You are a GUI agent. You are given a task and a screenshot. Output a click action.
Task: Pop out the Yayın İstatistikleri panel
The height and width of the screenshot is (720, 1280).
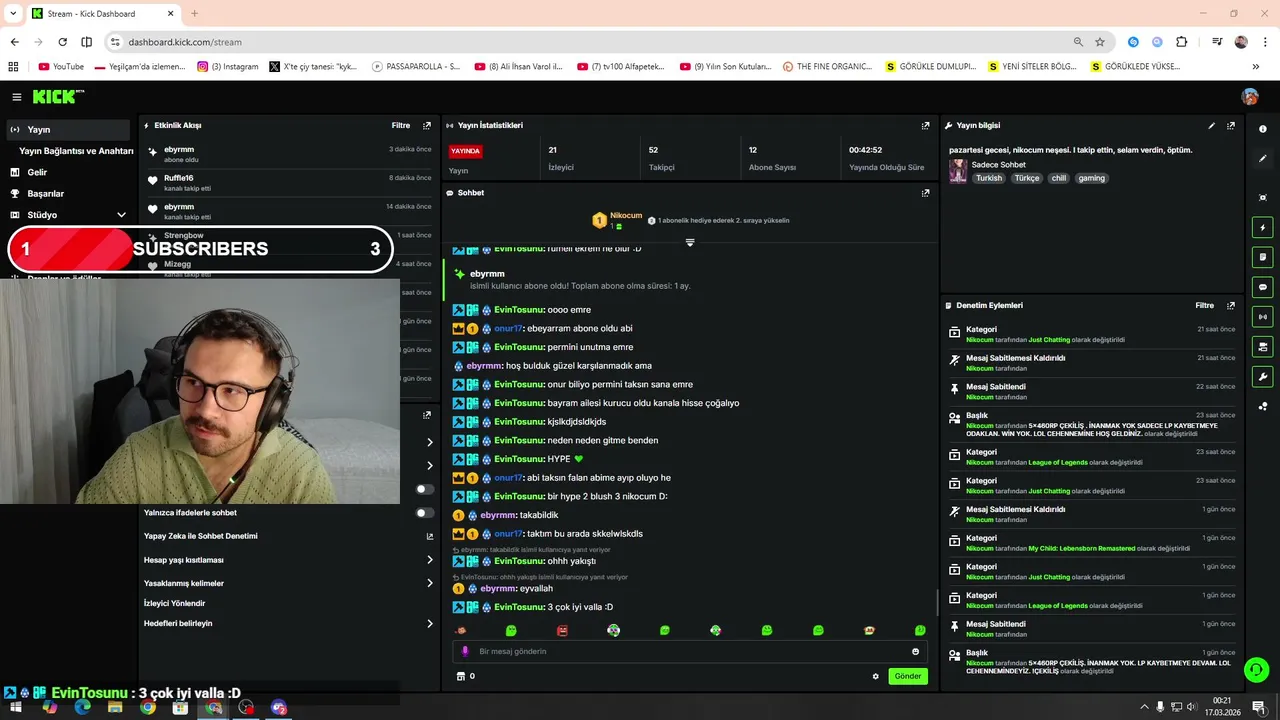pos(926,126)
